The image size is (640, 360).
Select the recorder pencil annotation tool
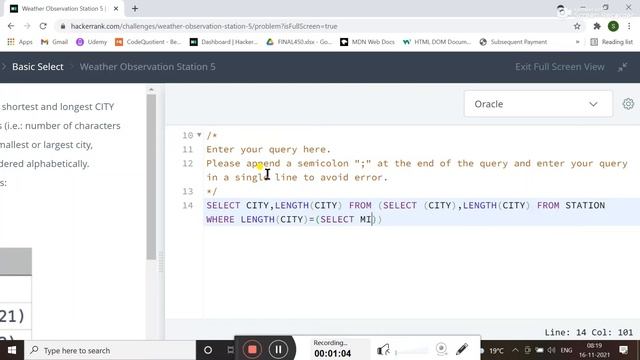462,349
